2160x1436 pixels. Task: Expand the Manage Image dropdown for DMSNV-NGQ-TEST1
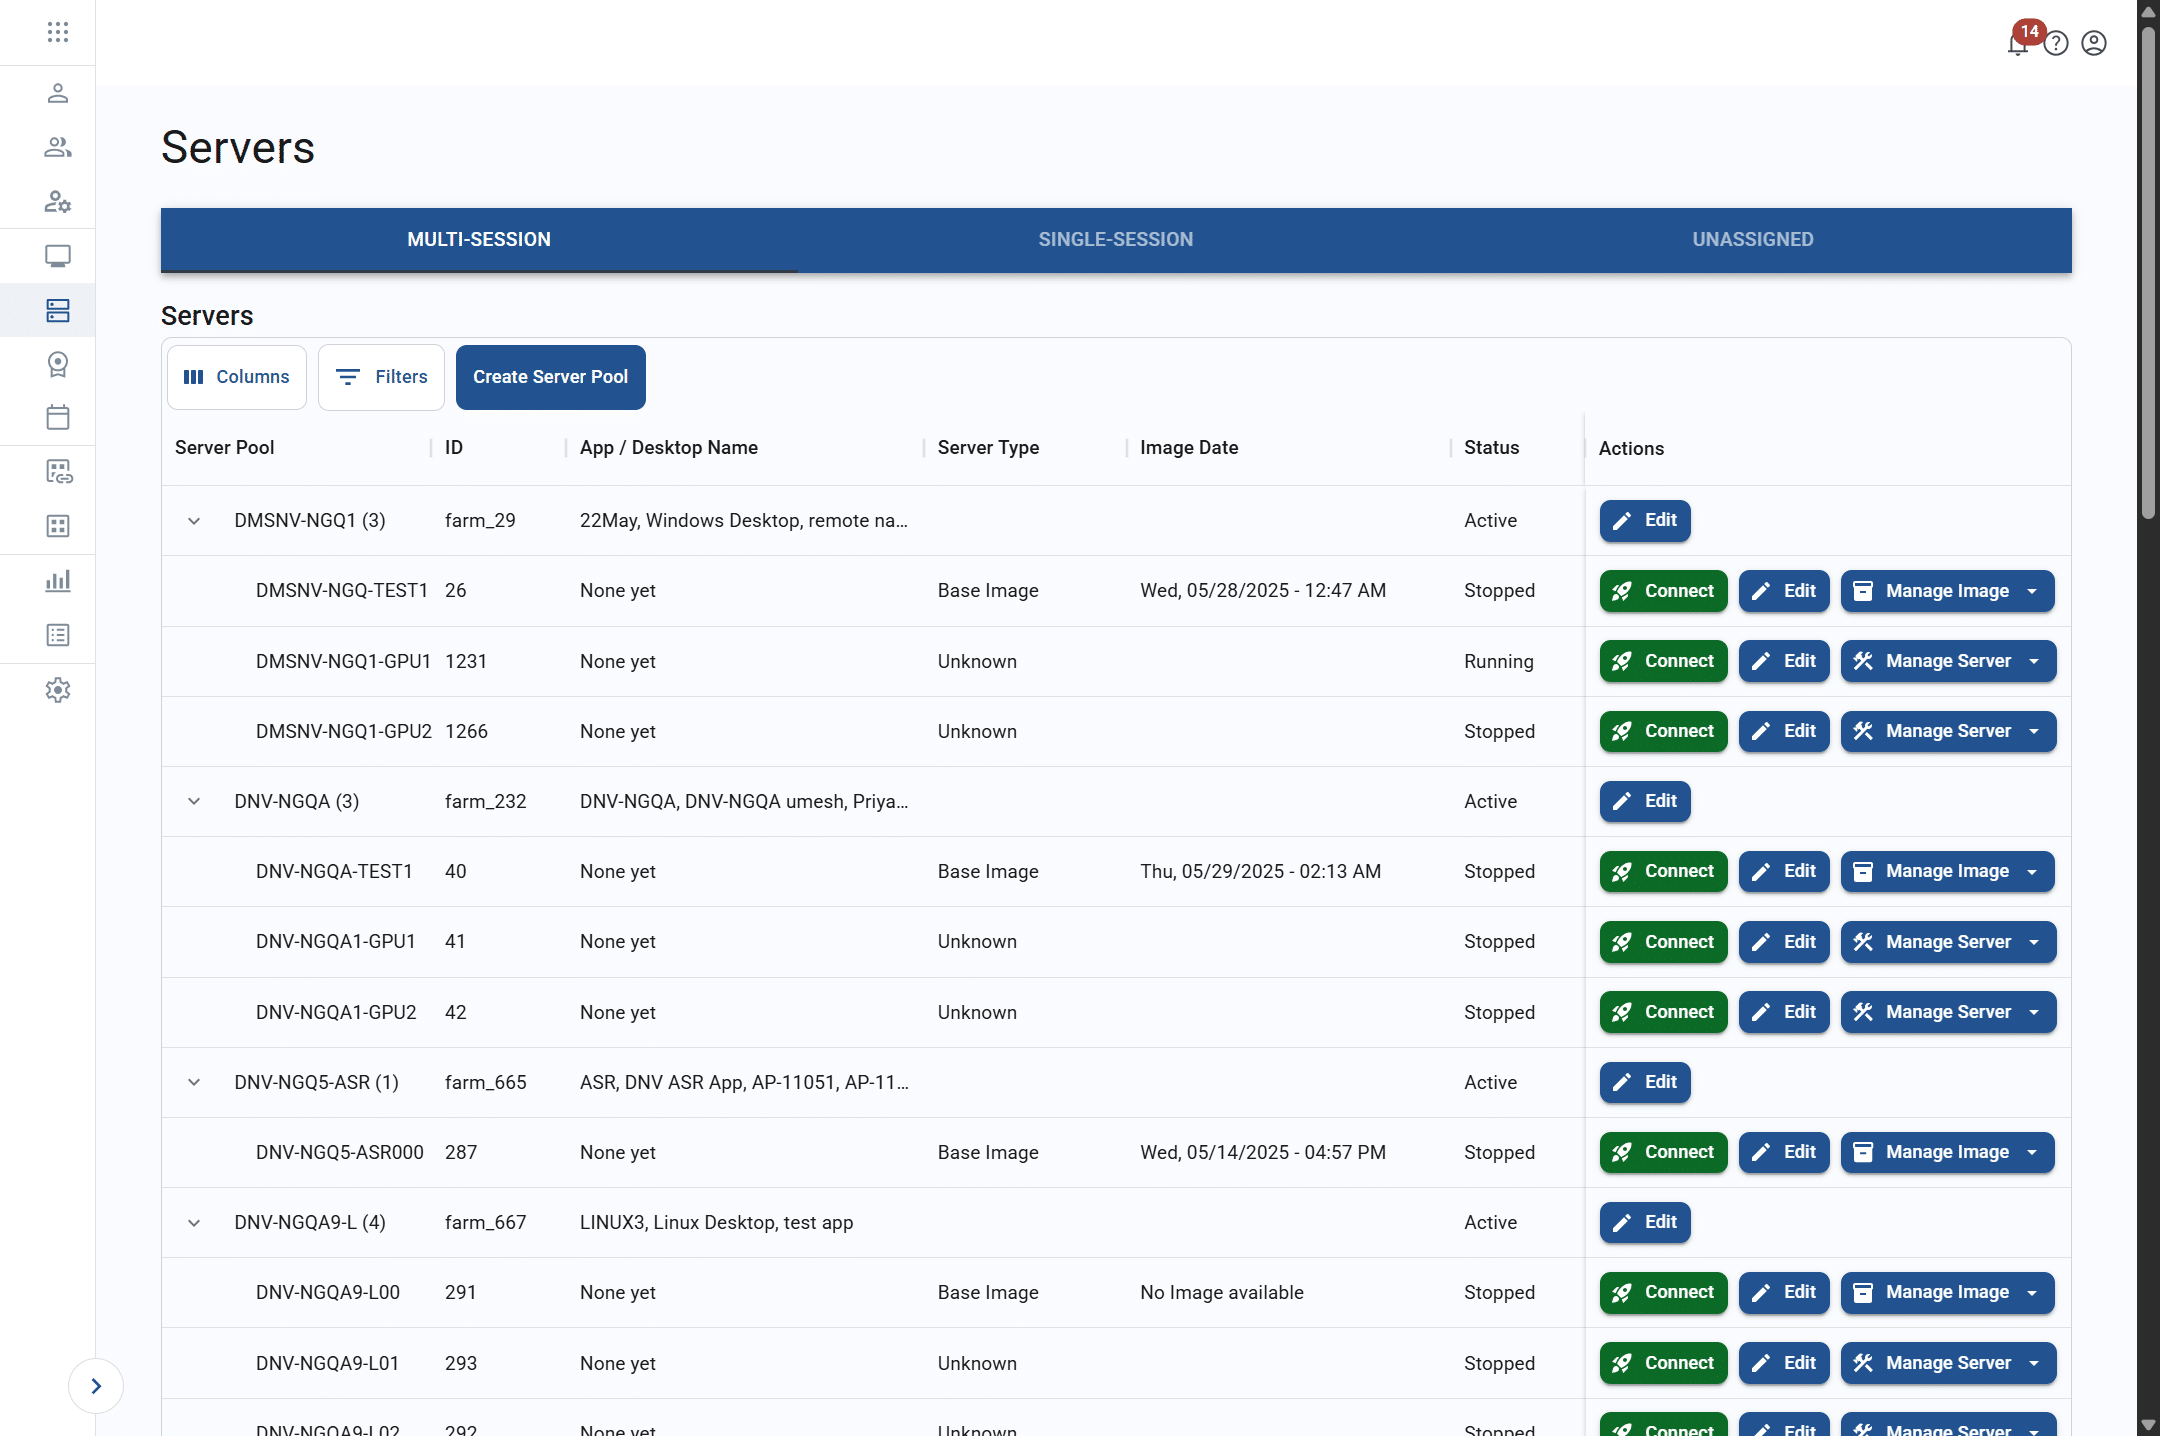coord(2034,591)
